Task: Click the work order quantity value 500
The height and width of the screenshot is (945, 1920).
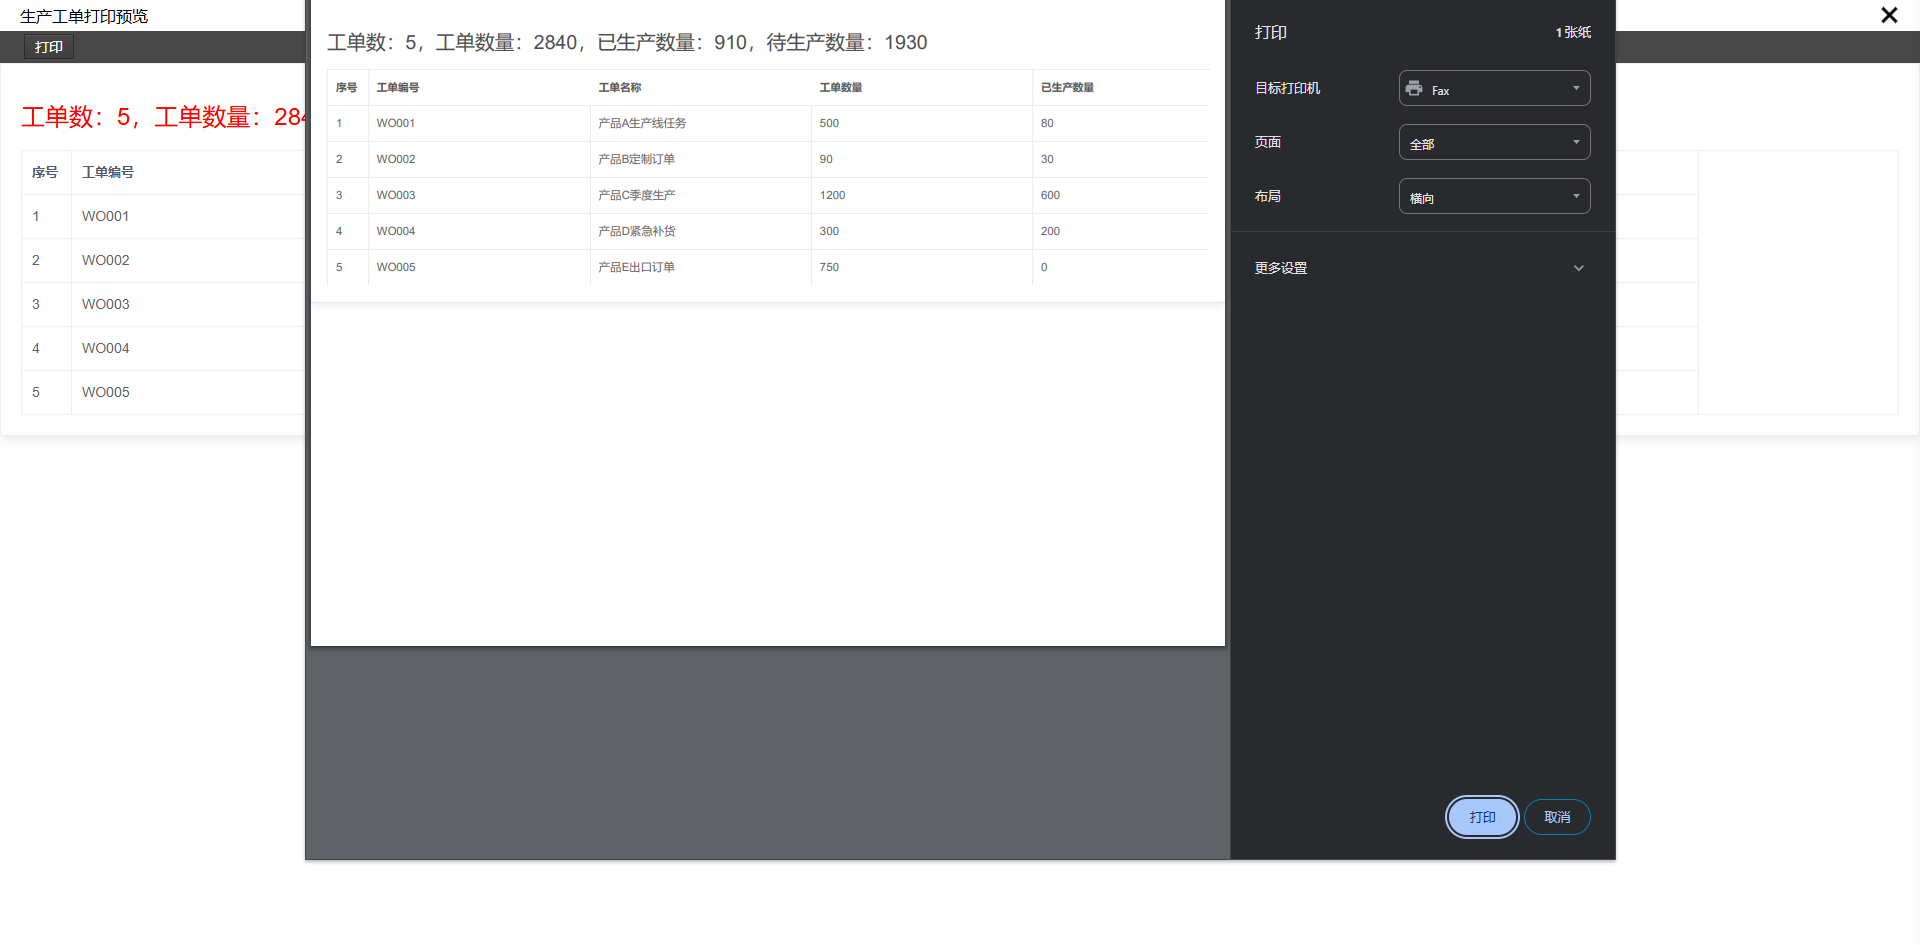Action: (x=829, y=123)
